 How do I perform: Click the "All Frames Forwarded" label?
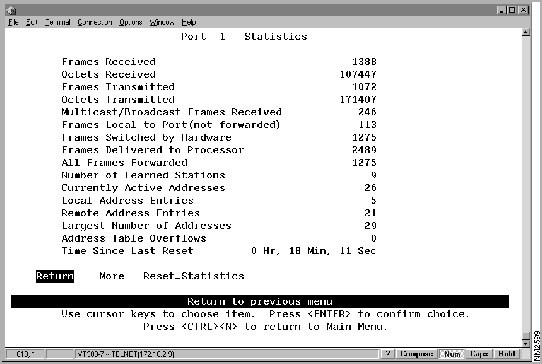124,162
